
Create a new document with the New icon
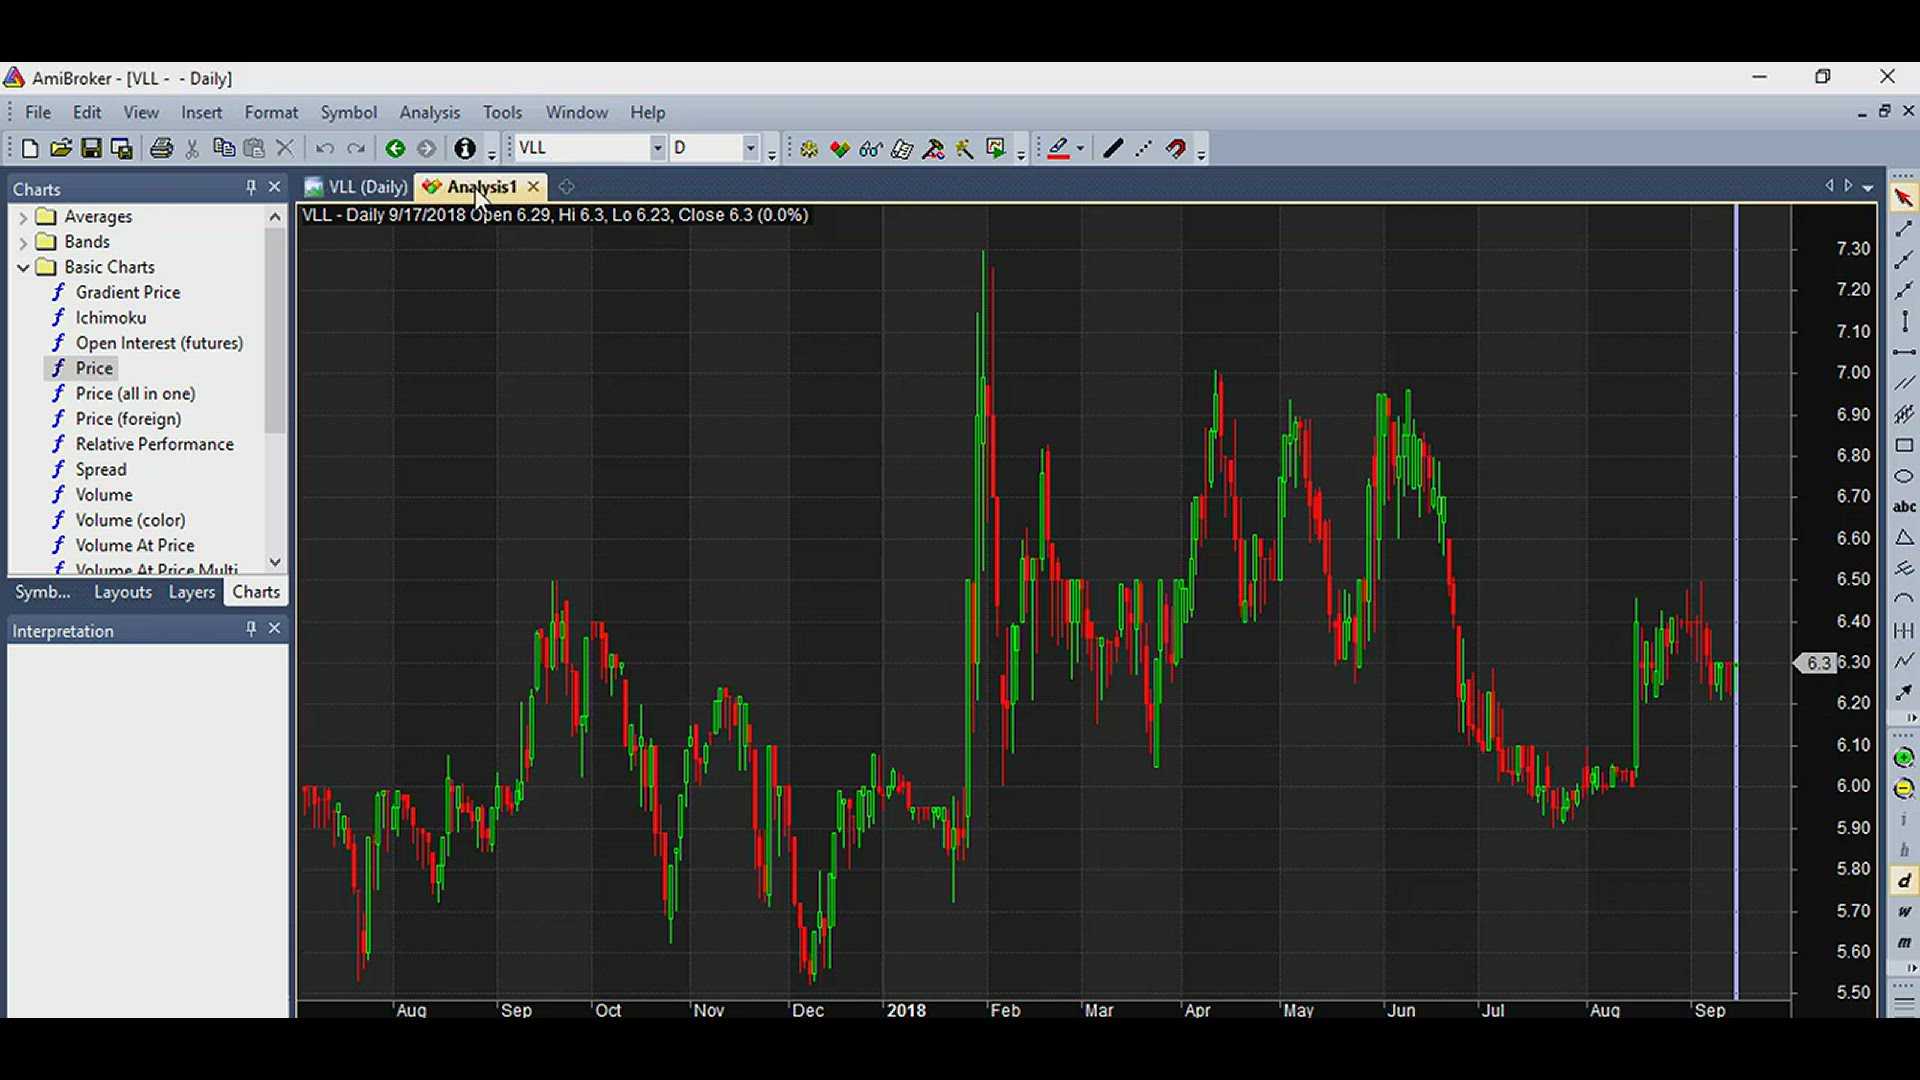(x=29, y=149)
